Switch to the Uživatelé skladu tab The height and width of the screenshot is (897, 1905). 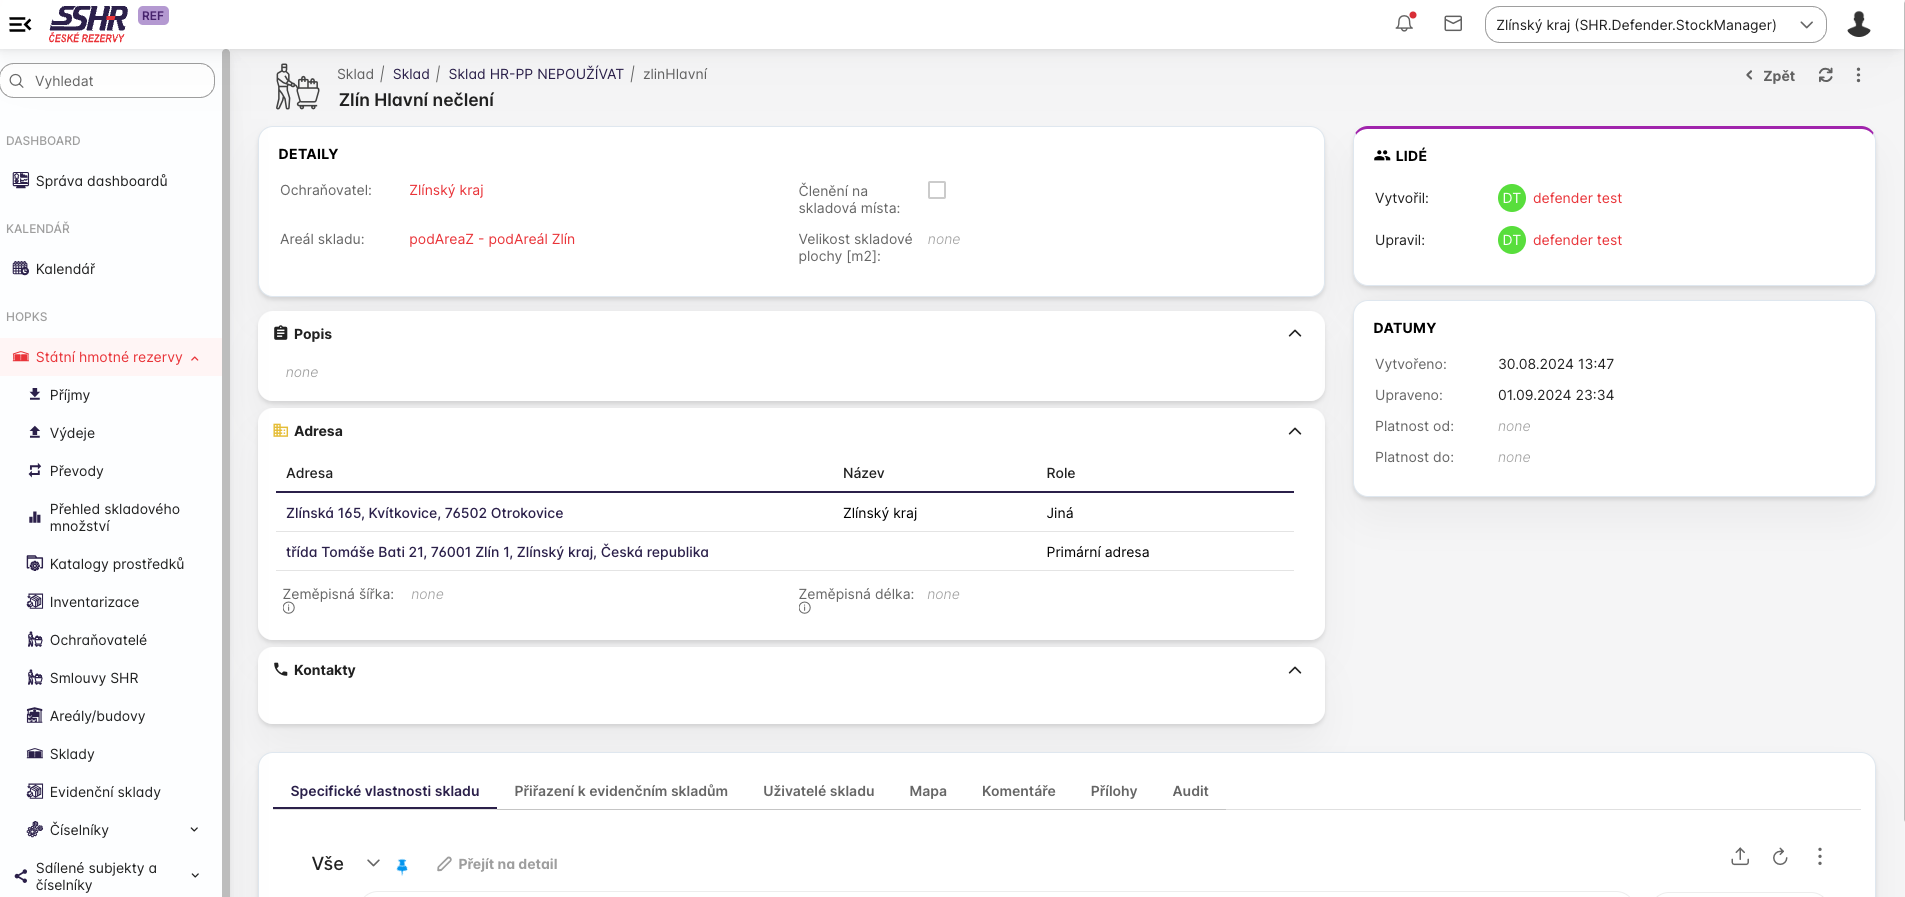(x=818, y=791)
